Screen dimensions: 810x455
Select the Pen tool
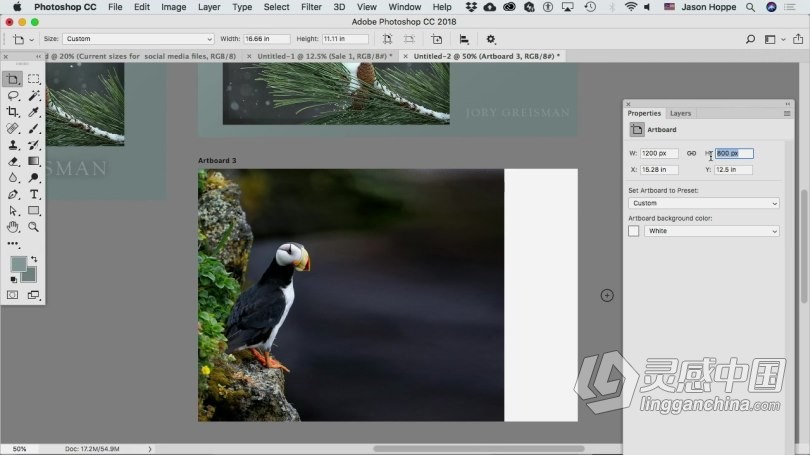[x=13, y=195]
